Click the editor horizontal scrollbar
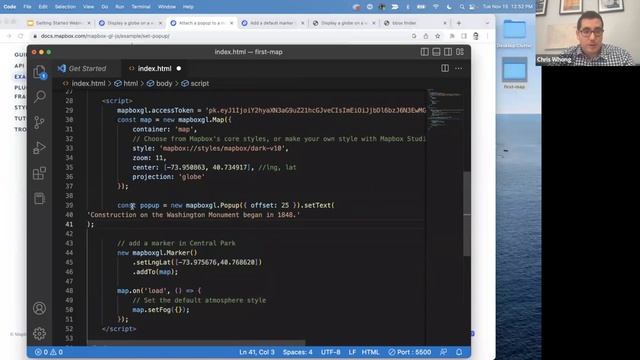The height and width of the screenshot is (360, 640). 196,343
